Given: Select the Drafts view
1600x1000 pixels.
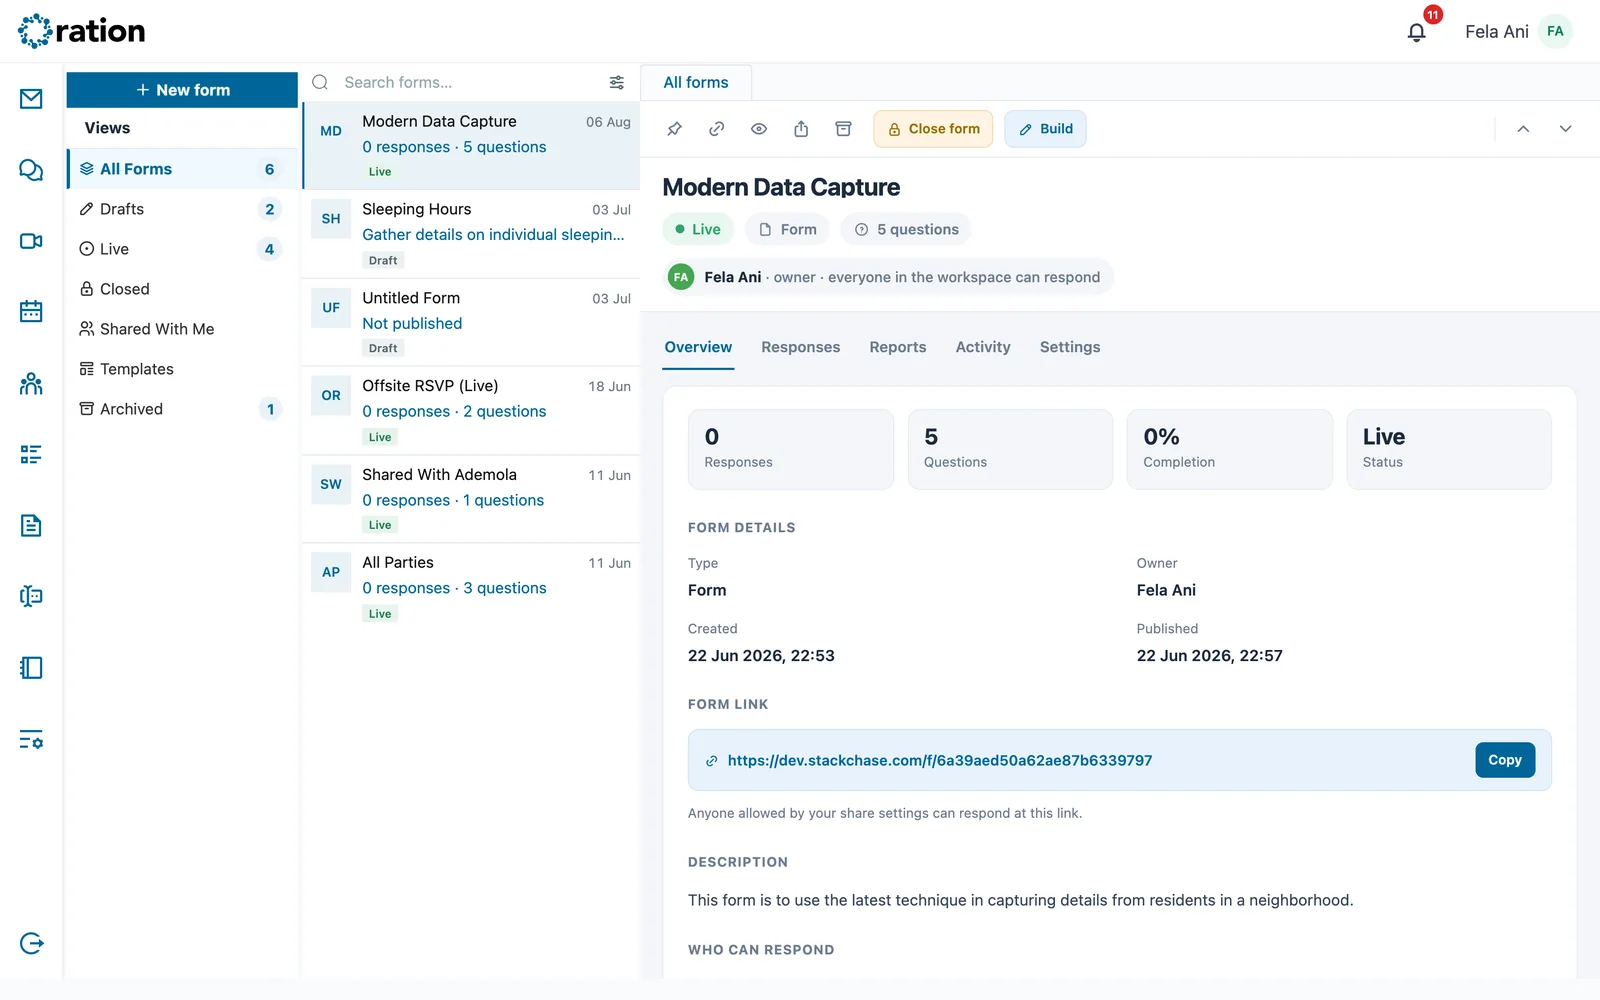Looking at the screenshot, I should 182,209.
